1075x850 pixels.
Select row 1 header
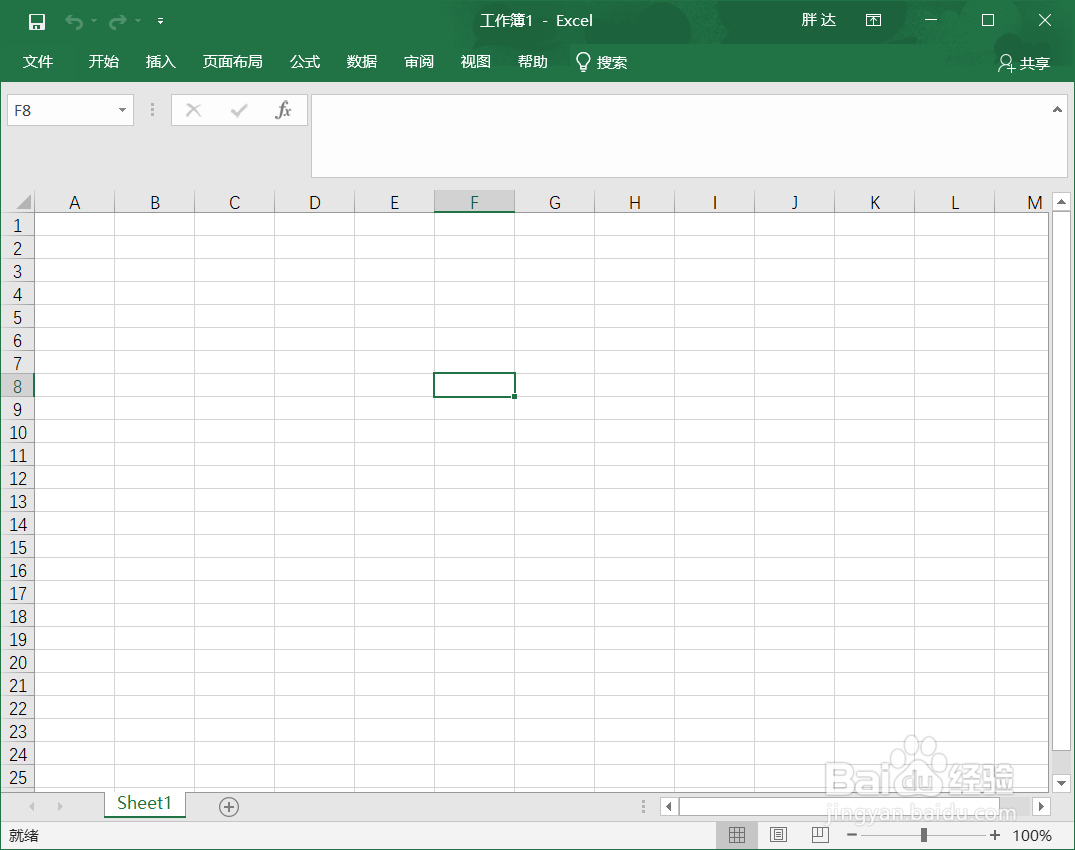tap(17, 225)
